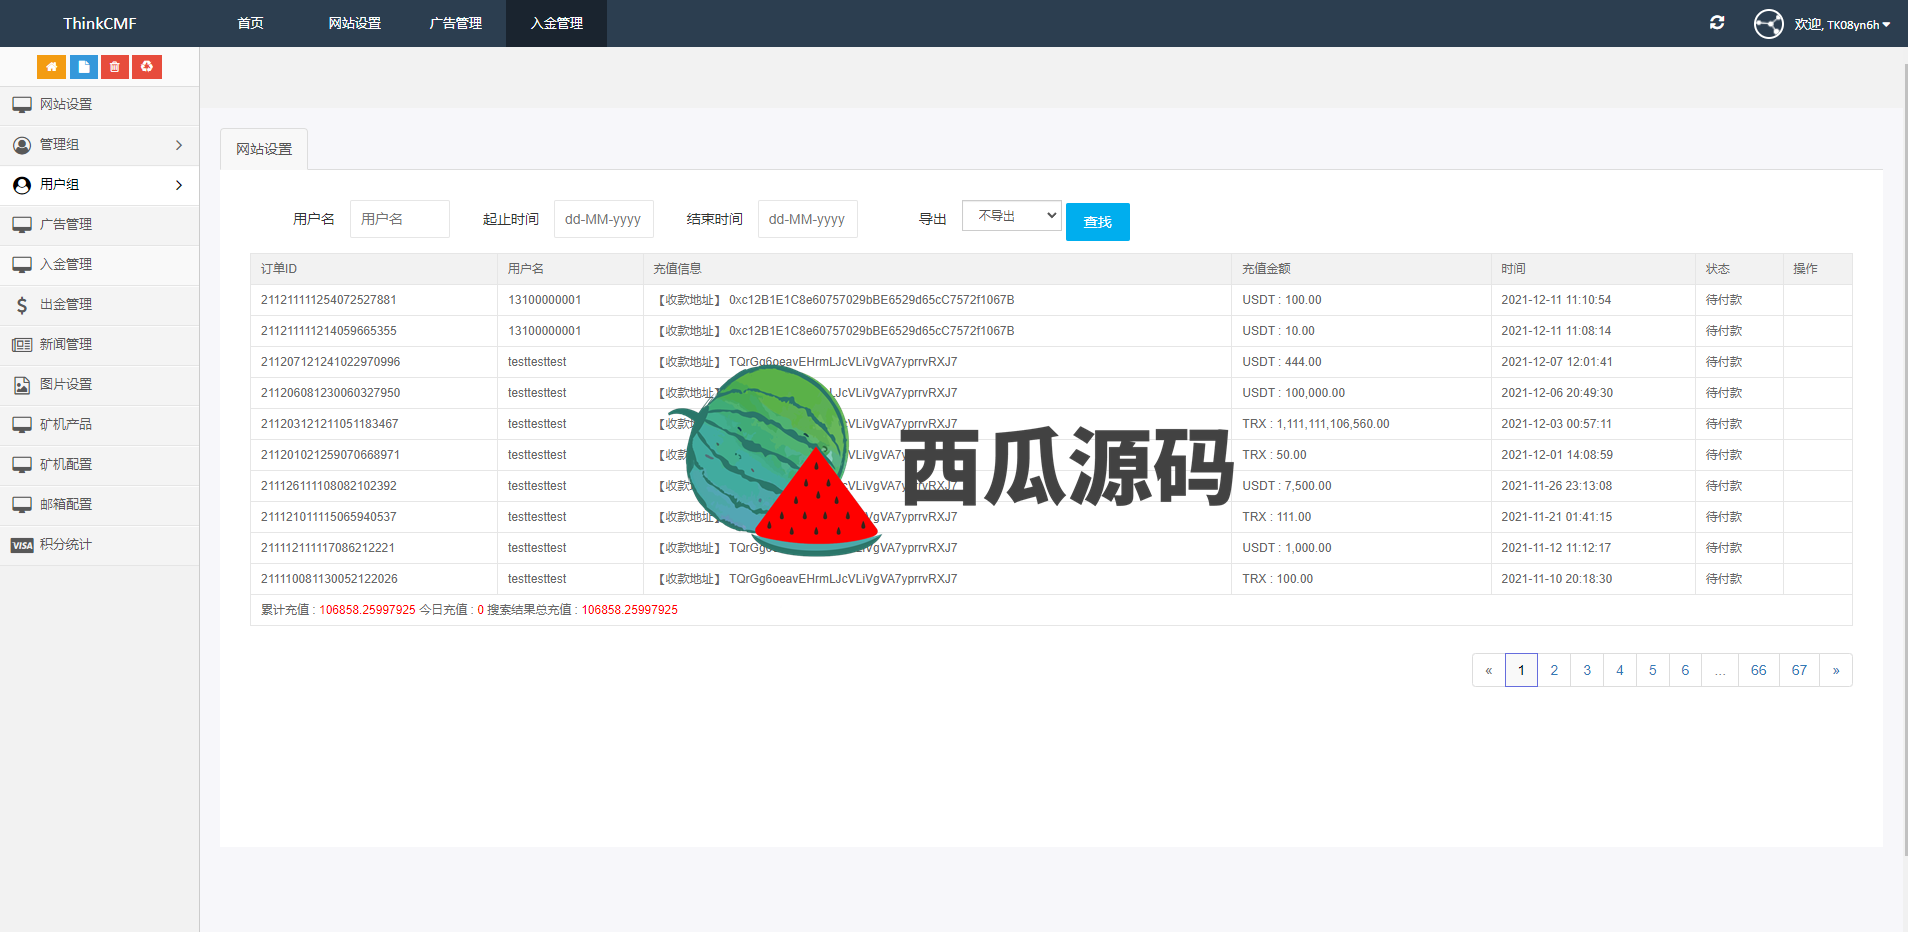Click 待付款 status in 2021-12-11 11:10:54 row

coord(1724,300)
